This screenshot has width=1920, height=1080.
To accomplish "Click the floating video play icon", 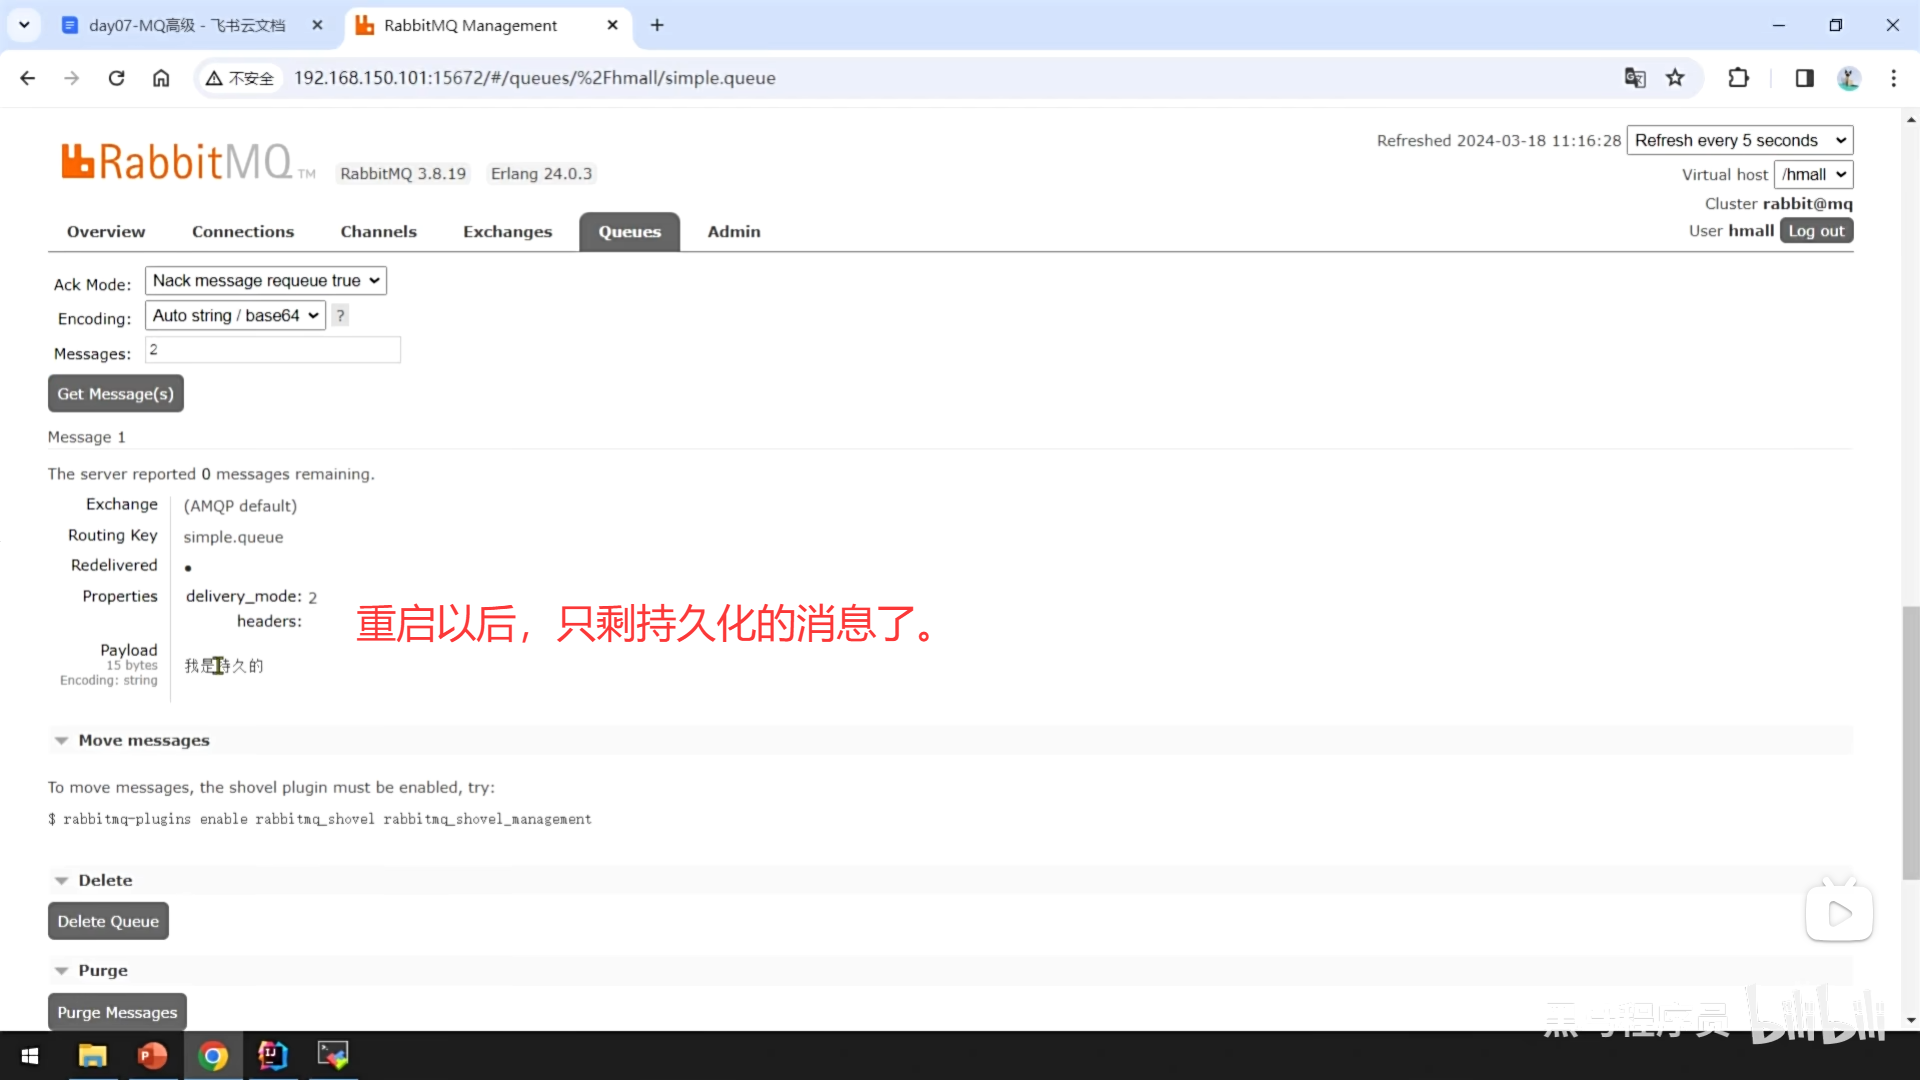I will 1839,913.
